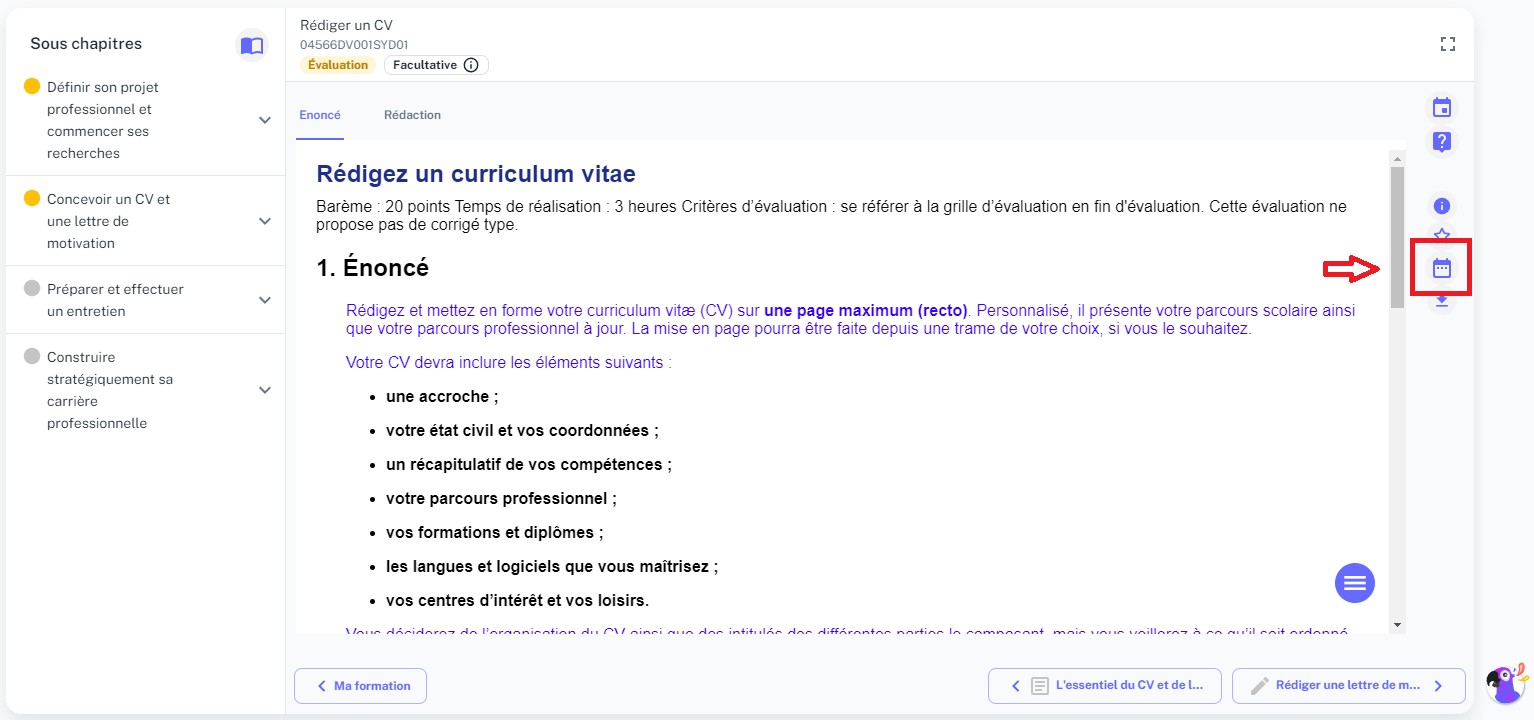
Task: Expand 'Préparer et effectuer un entretien' chapter
Action: pos(265,300)
